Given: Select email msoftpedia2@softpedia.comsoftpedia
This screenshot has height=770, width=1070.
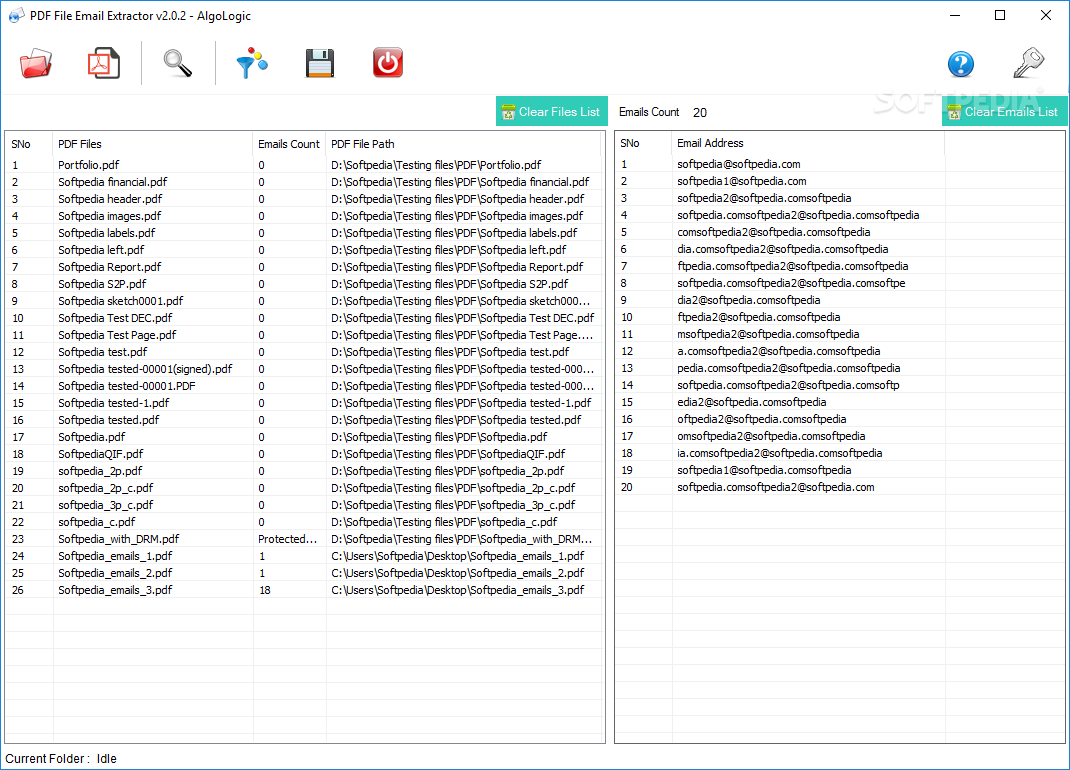Looking at the screenshot, I should click(x=768, y=334).
